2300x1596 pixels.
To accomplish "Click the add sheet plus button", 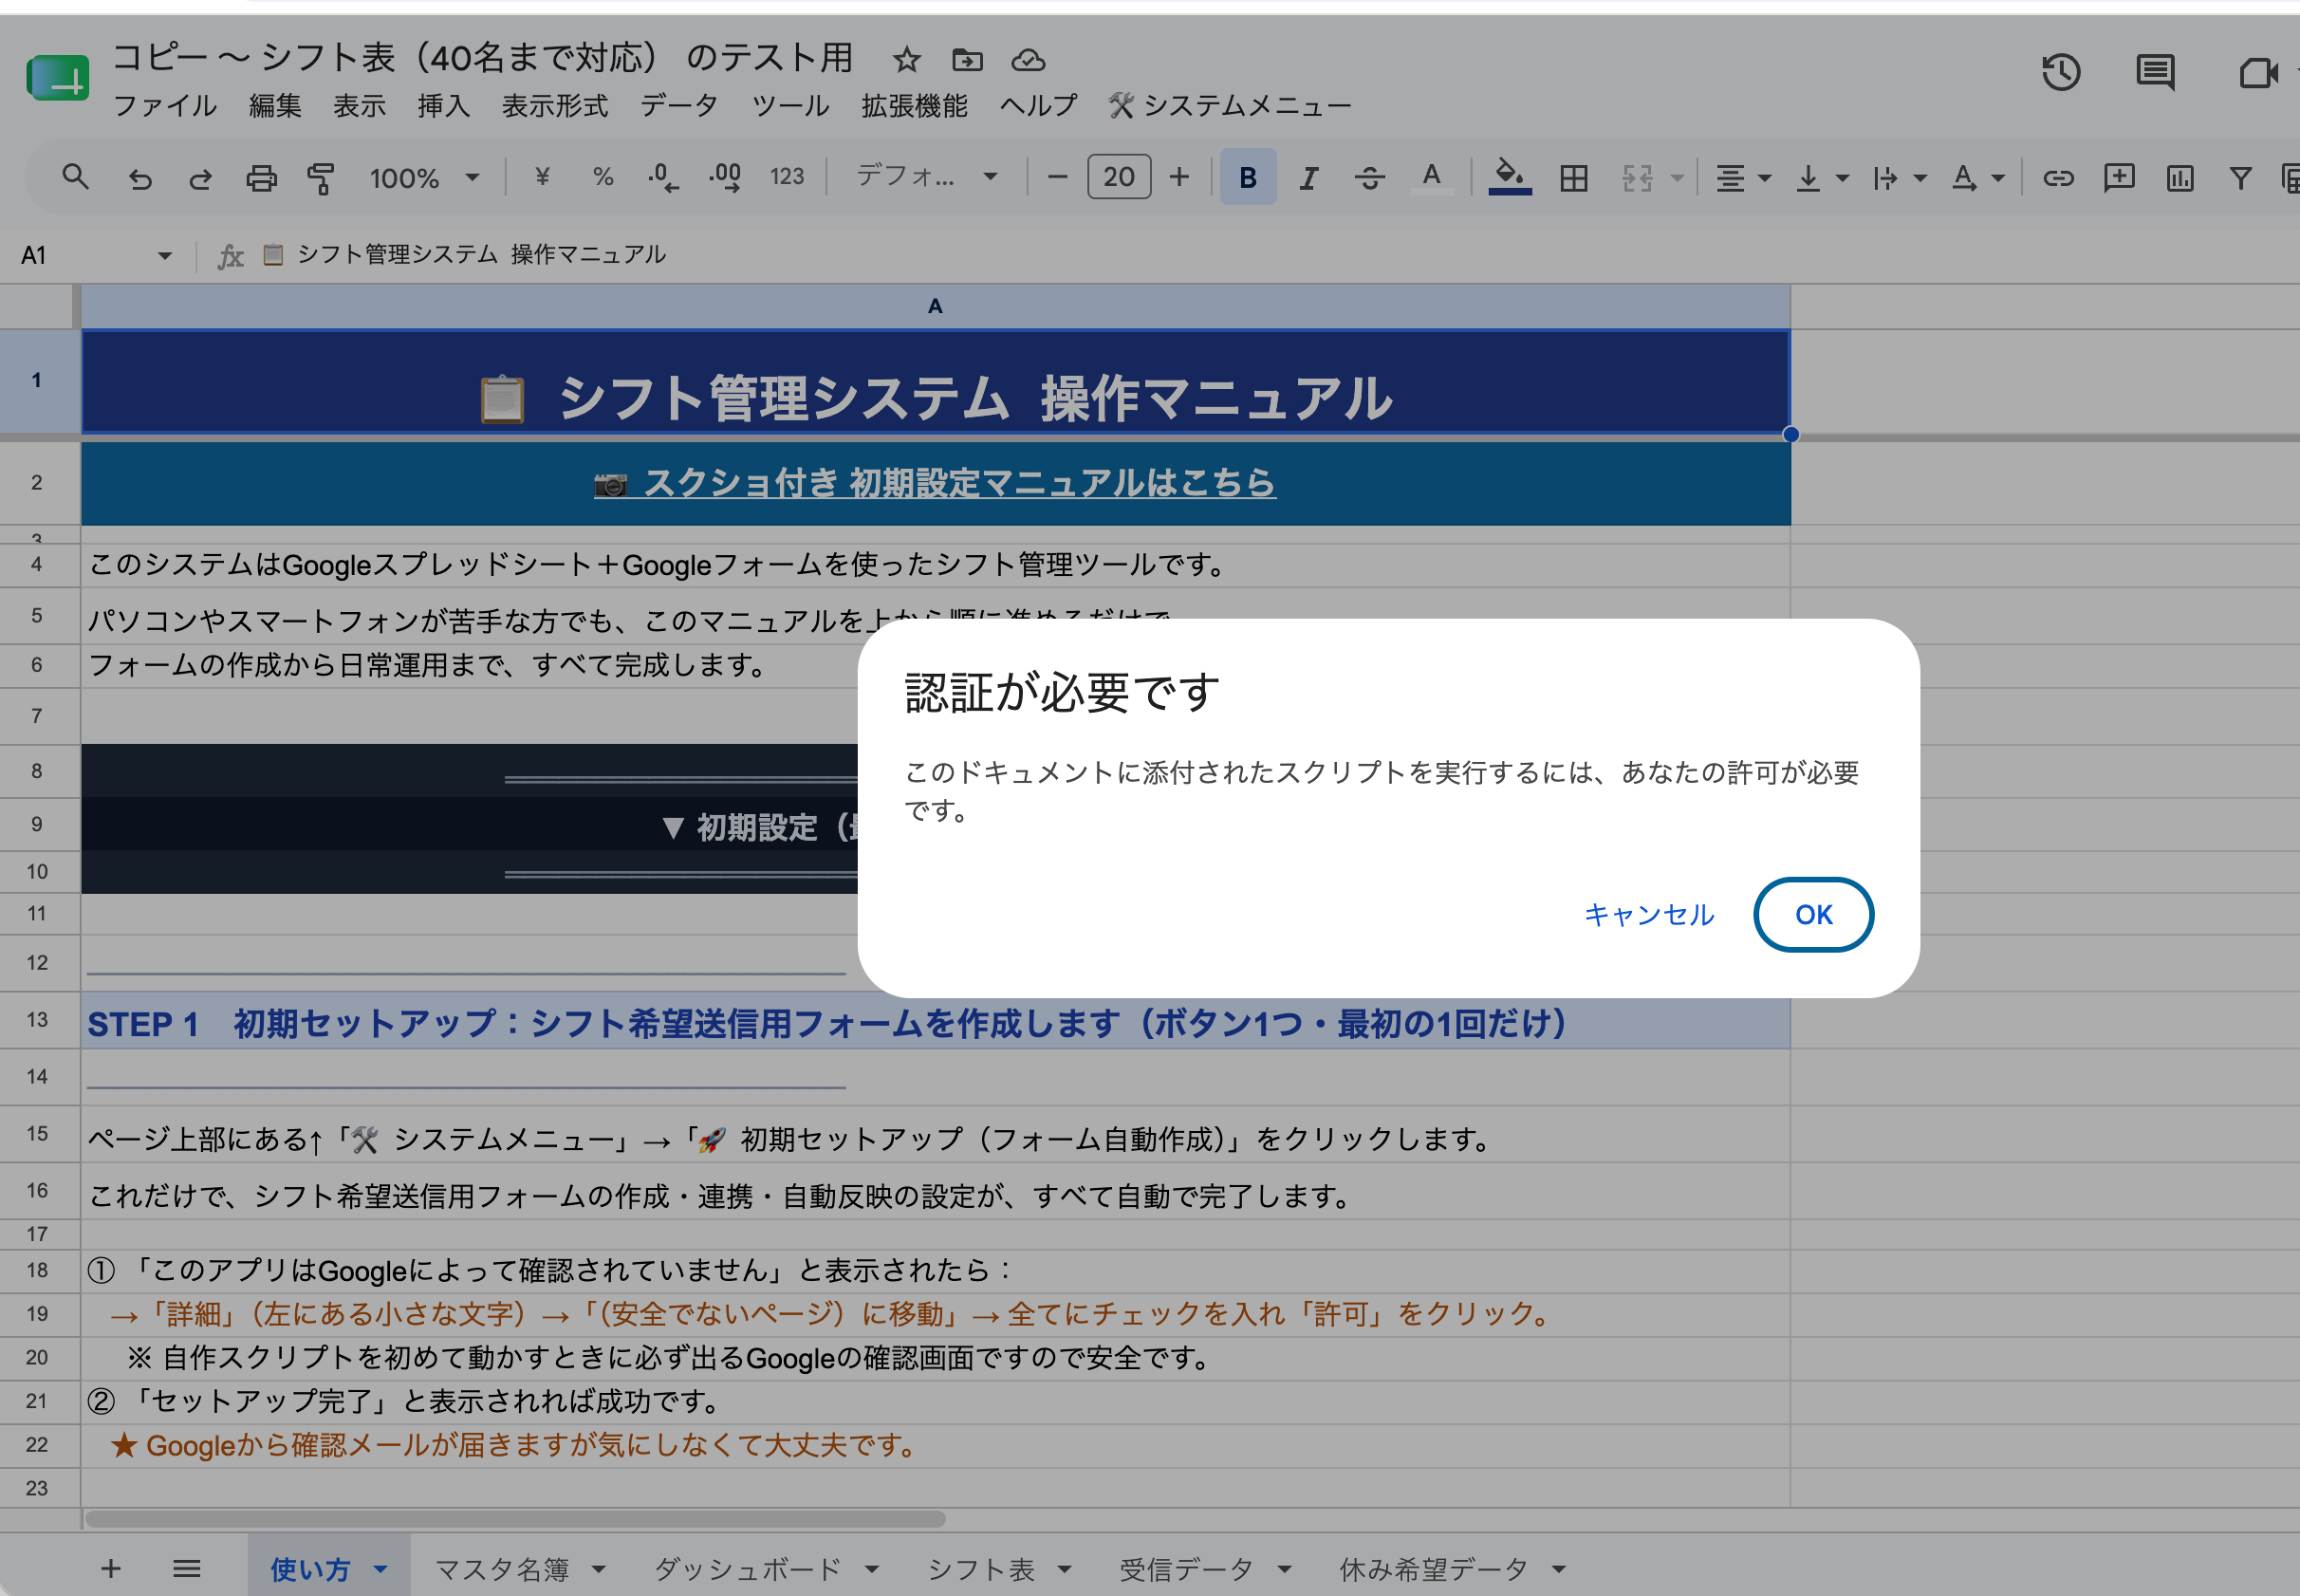I will (x=111, y=1568).
